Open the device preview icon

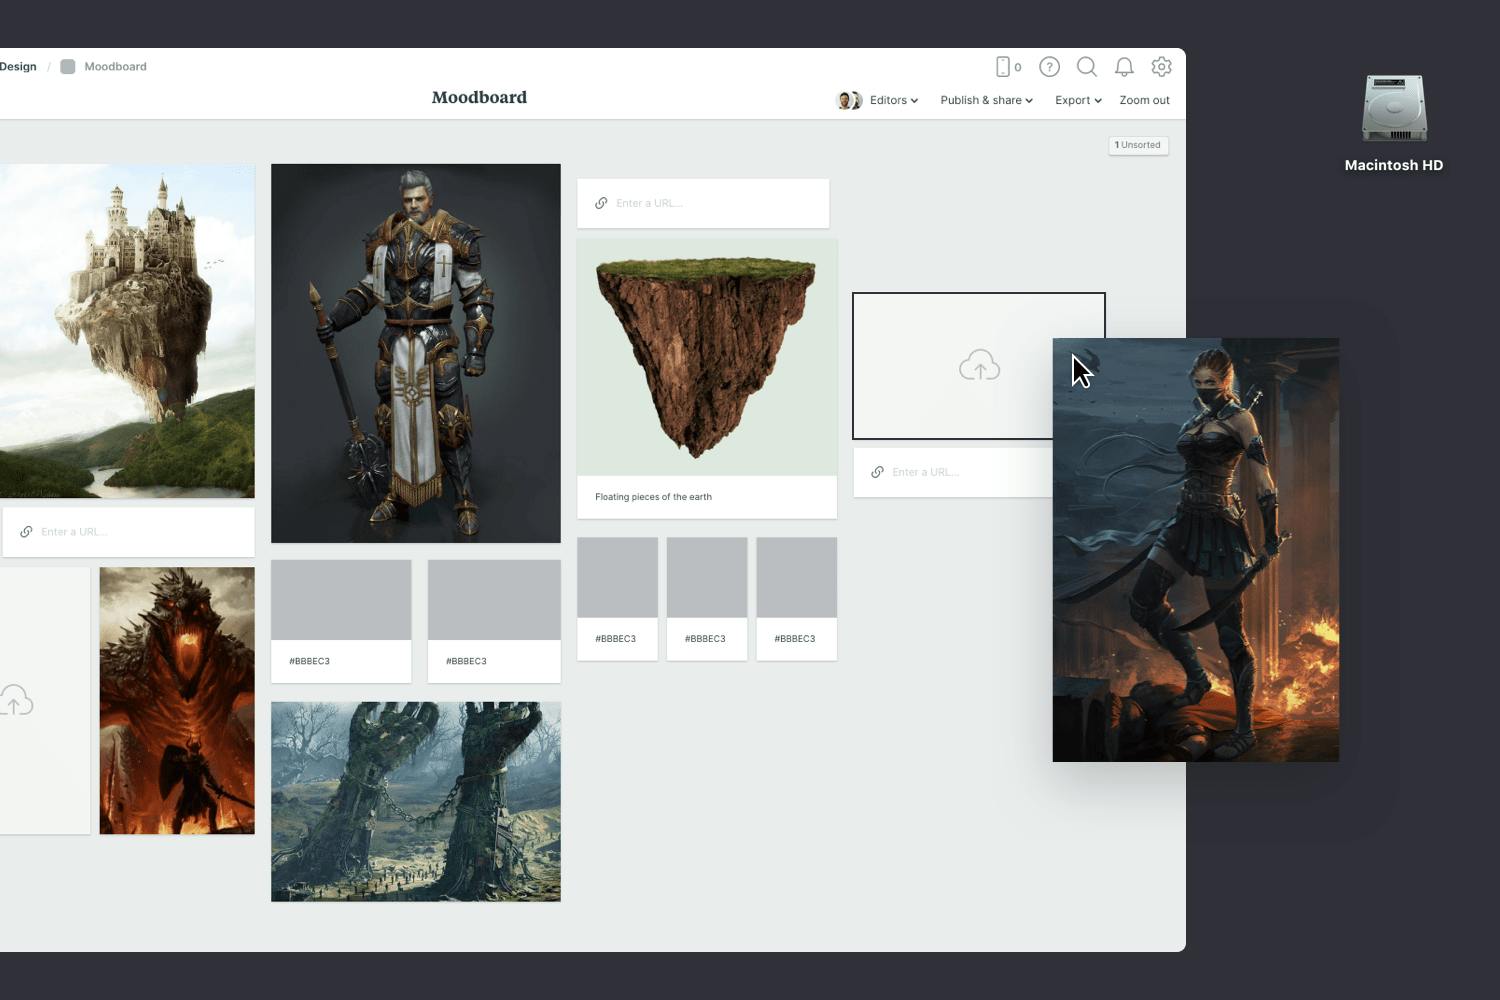click(x=1004, y=66)
